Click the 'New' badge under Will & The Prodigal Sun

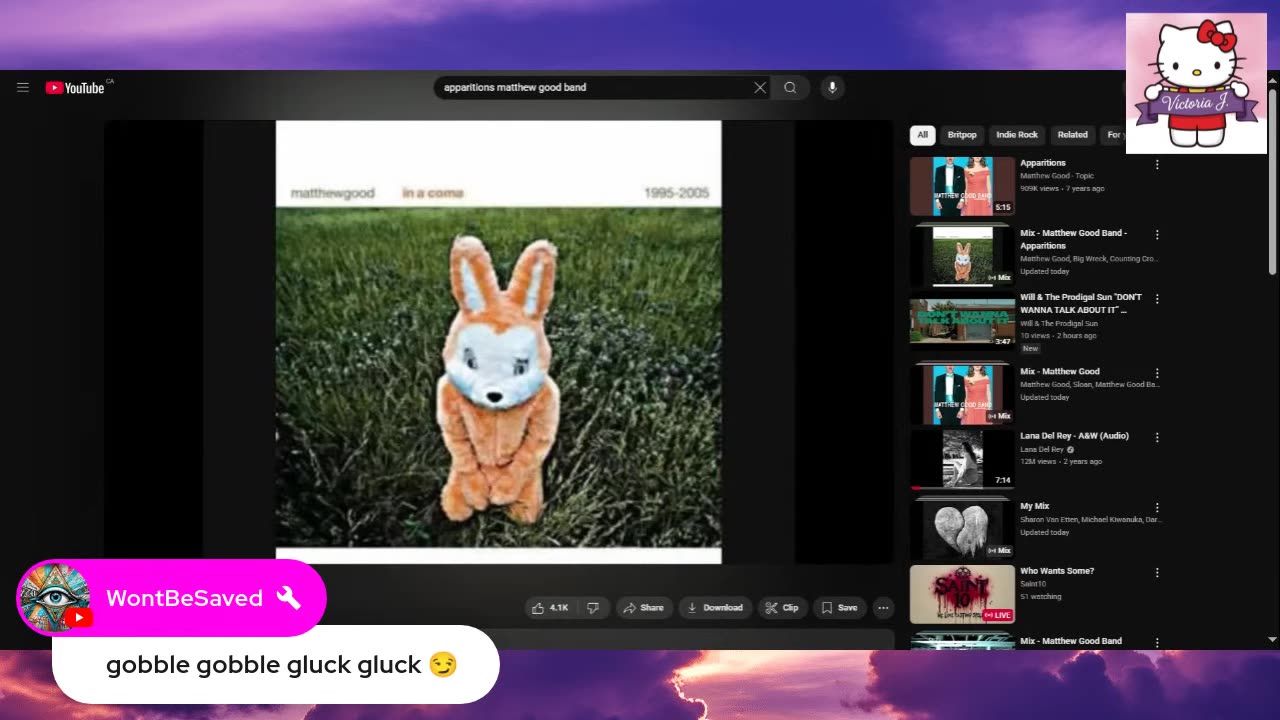click(x=1030, y=348)
